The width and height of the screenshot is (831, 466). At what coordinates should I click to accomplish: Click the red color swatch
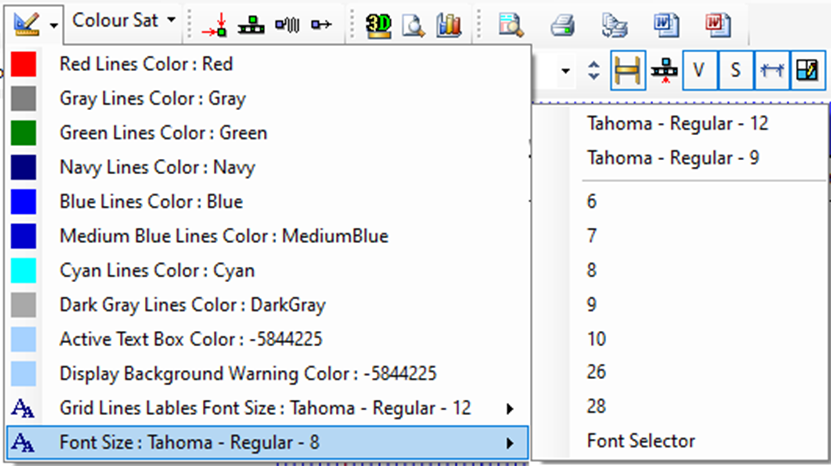click(23, 64)
